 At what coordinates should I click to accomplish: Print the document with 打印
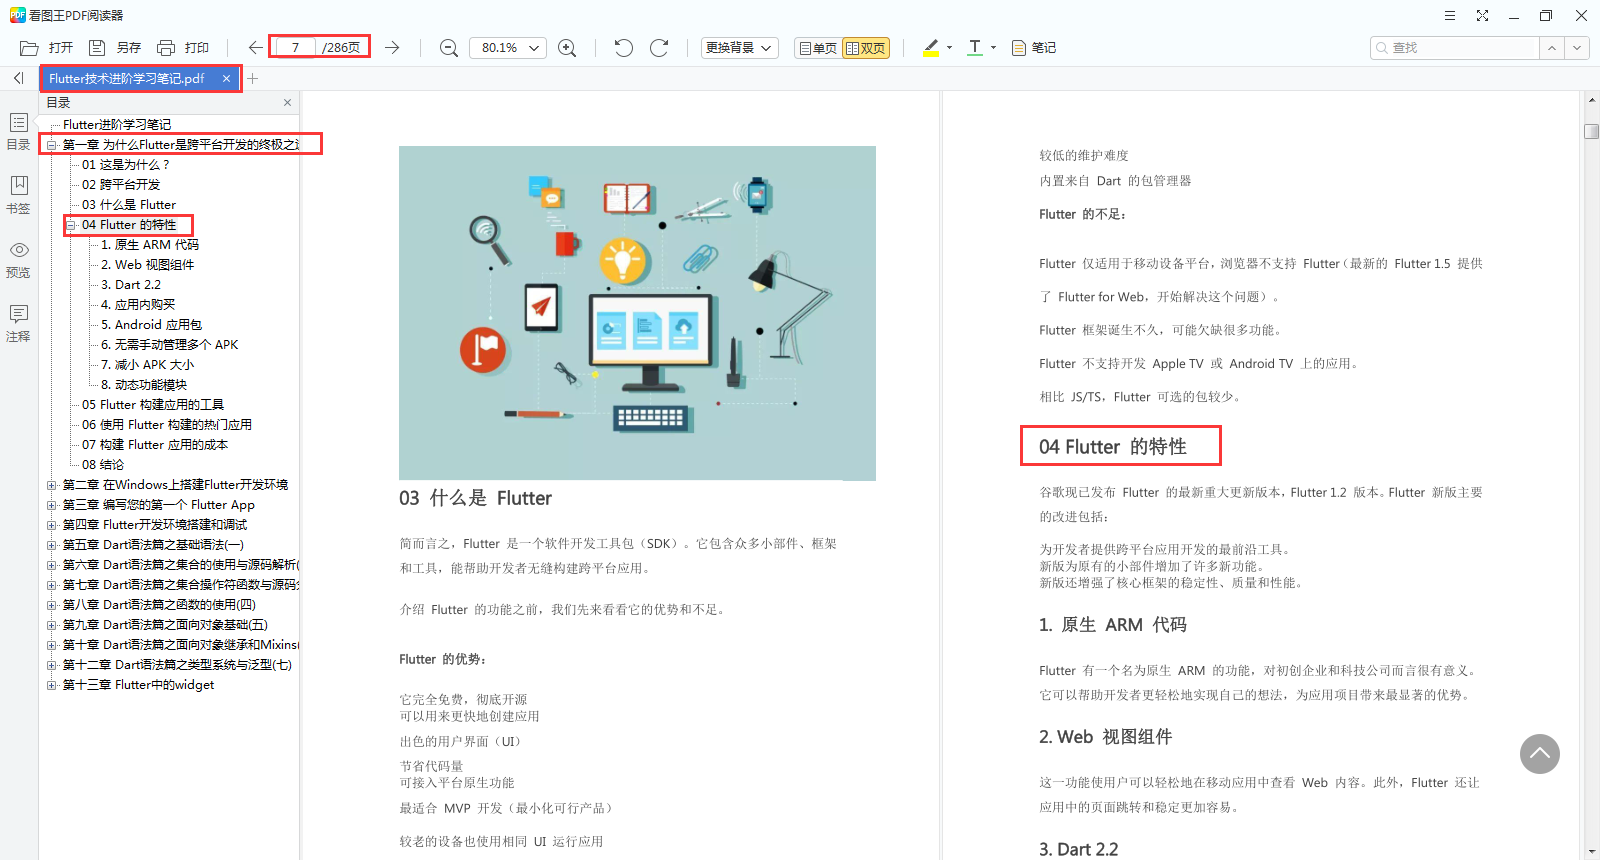click(183, 48)
